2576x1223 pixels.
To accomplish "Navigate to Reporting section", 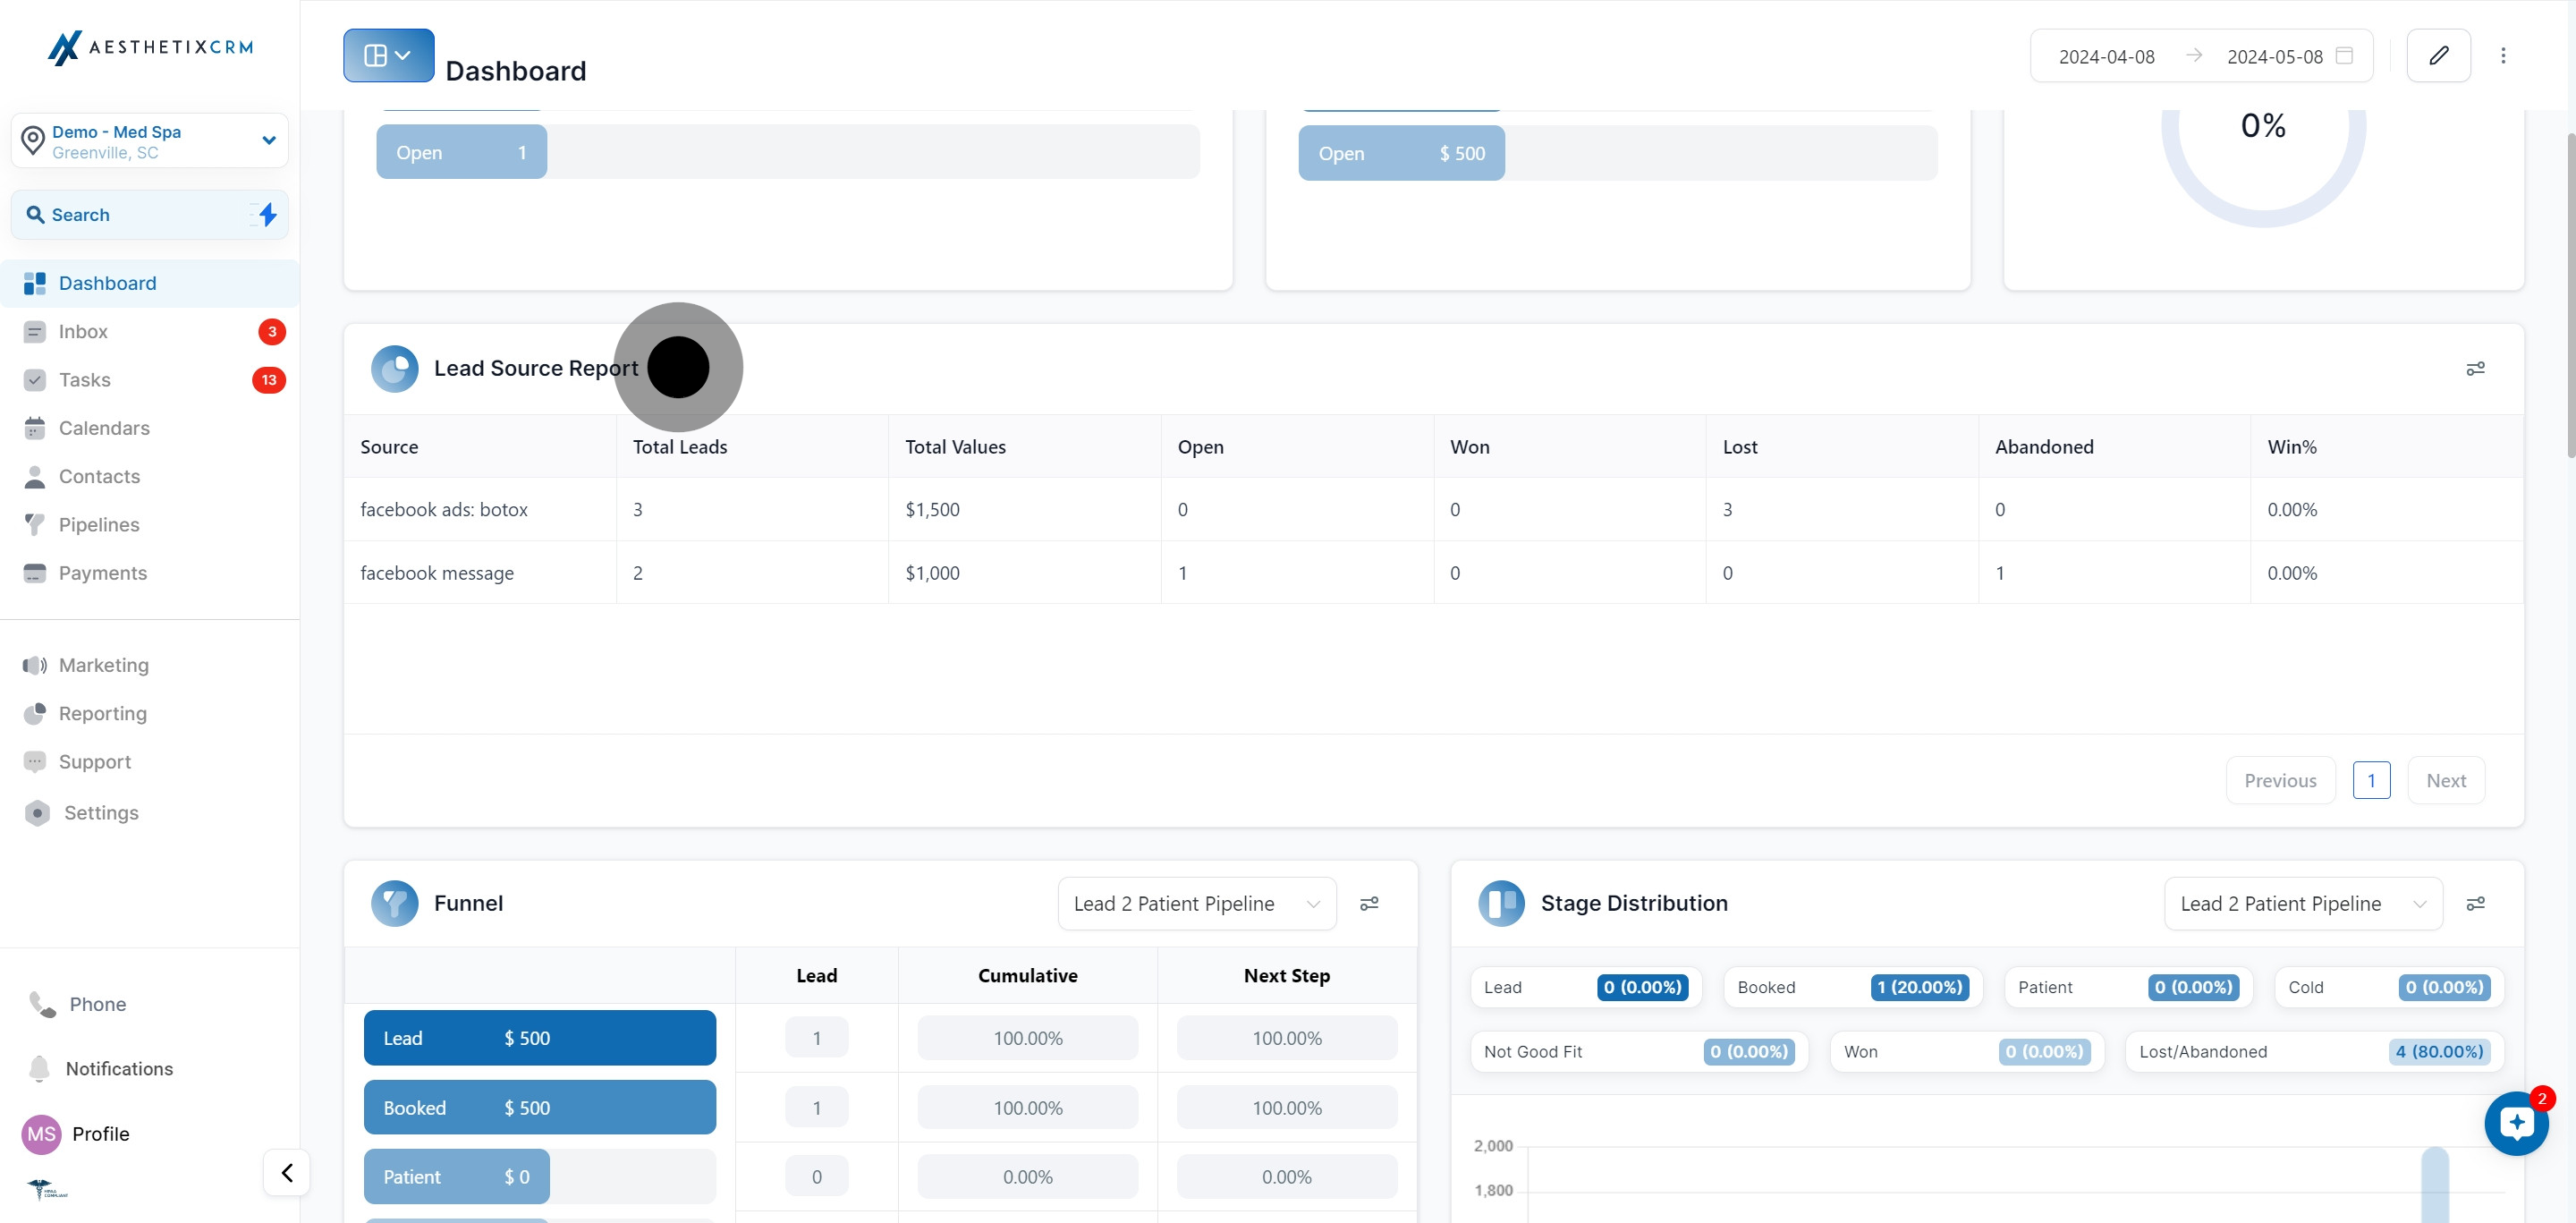I will [102, 714].
